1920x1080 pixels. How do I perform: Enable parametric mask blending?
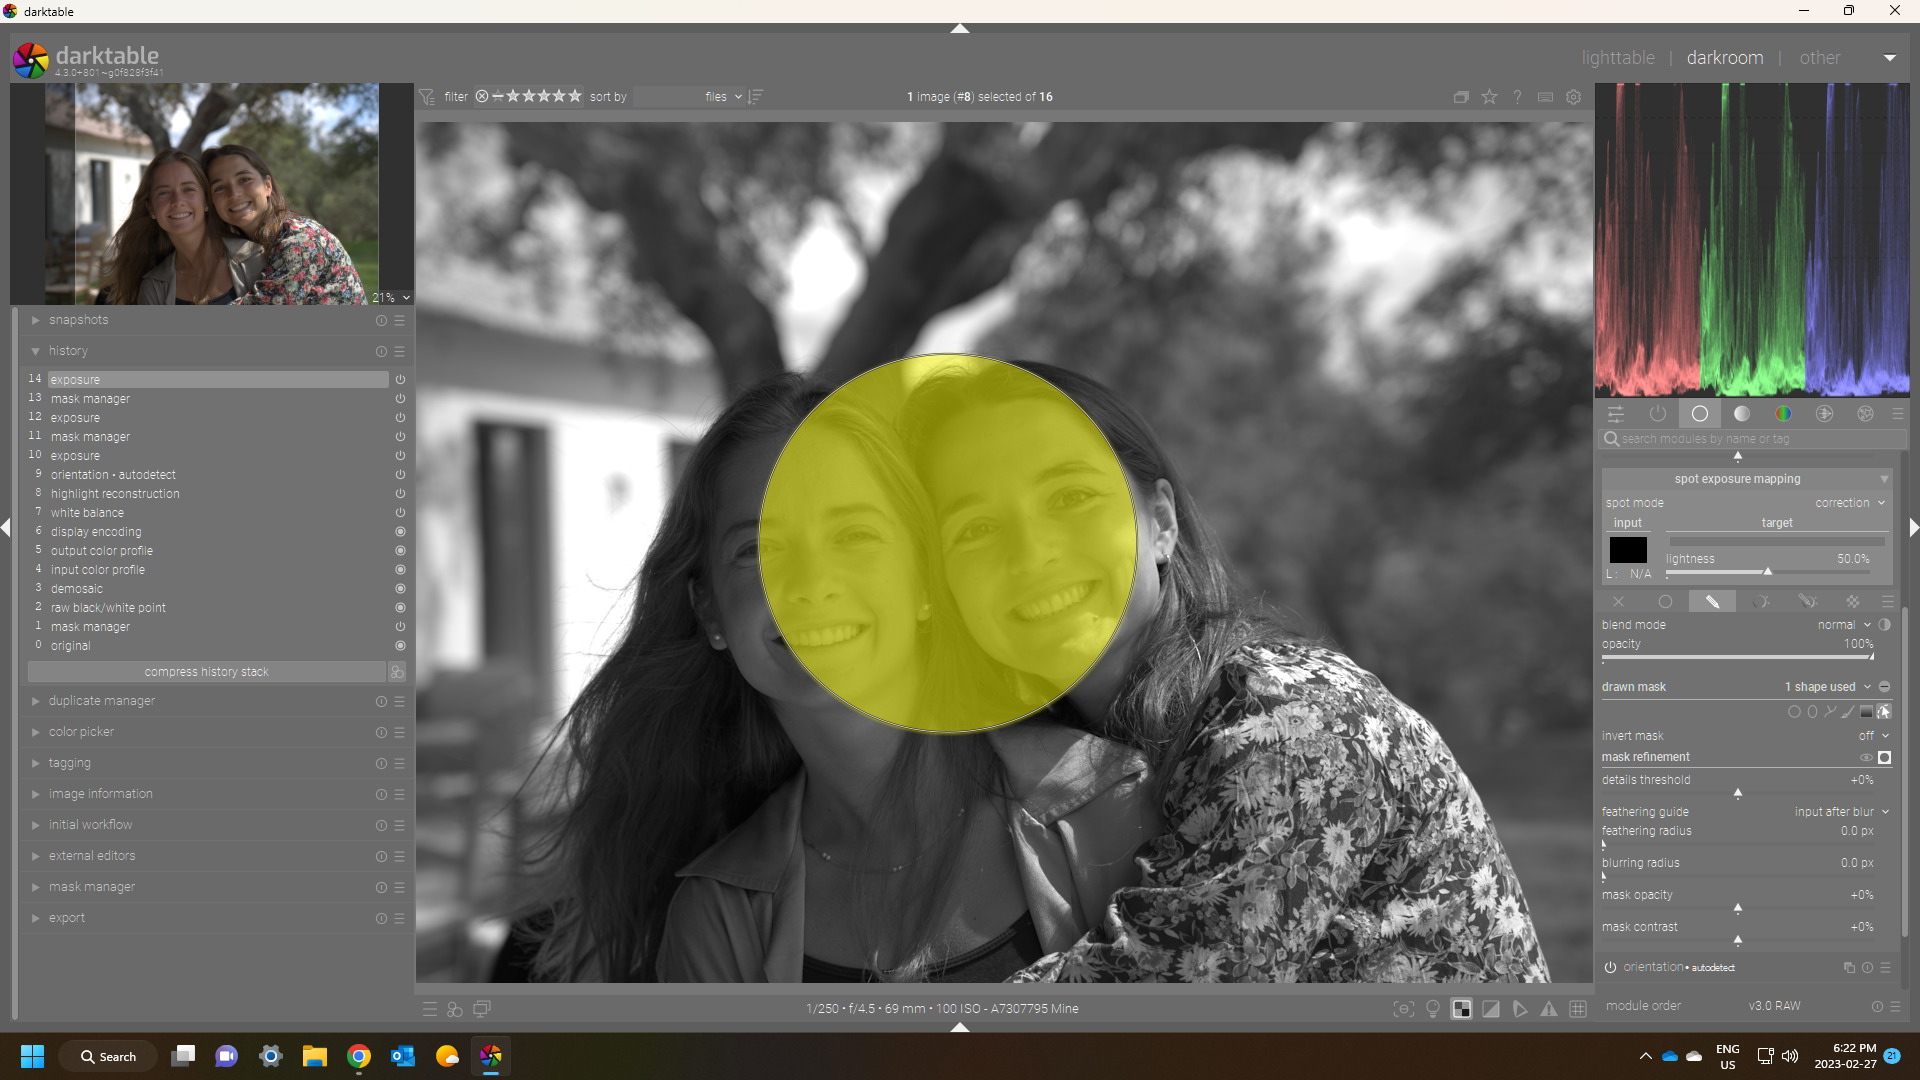(1763, 601)
